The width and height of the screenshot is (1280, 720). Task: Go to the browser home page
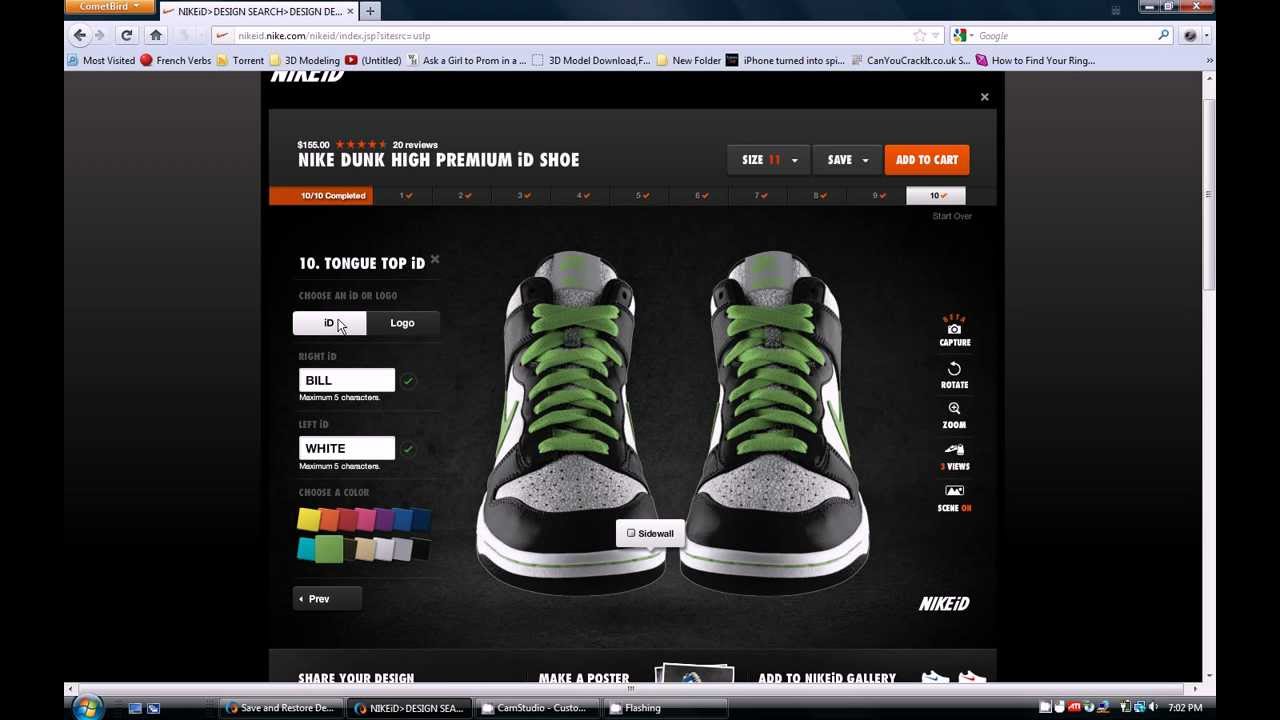(156, 35)
